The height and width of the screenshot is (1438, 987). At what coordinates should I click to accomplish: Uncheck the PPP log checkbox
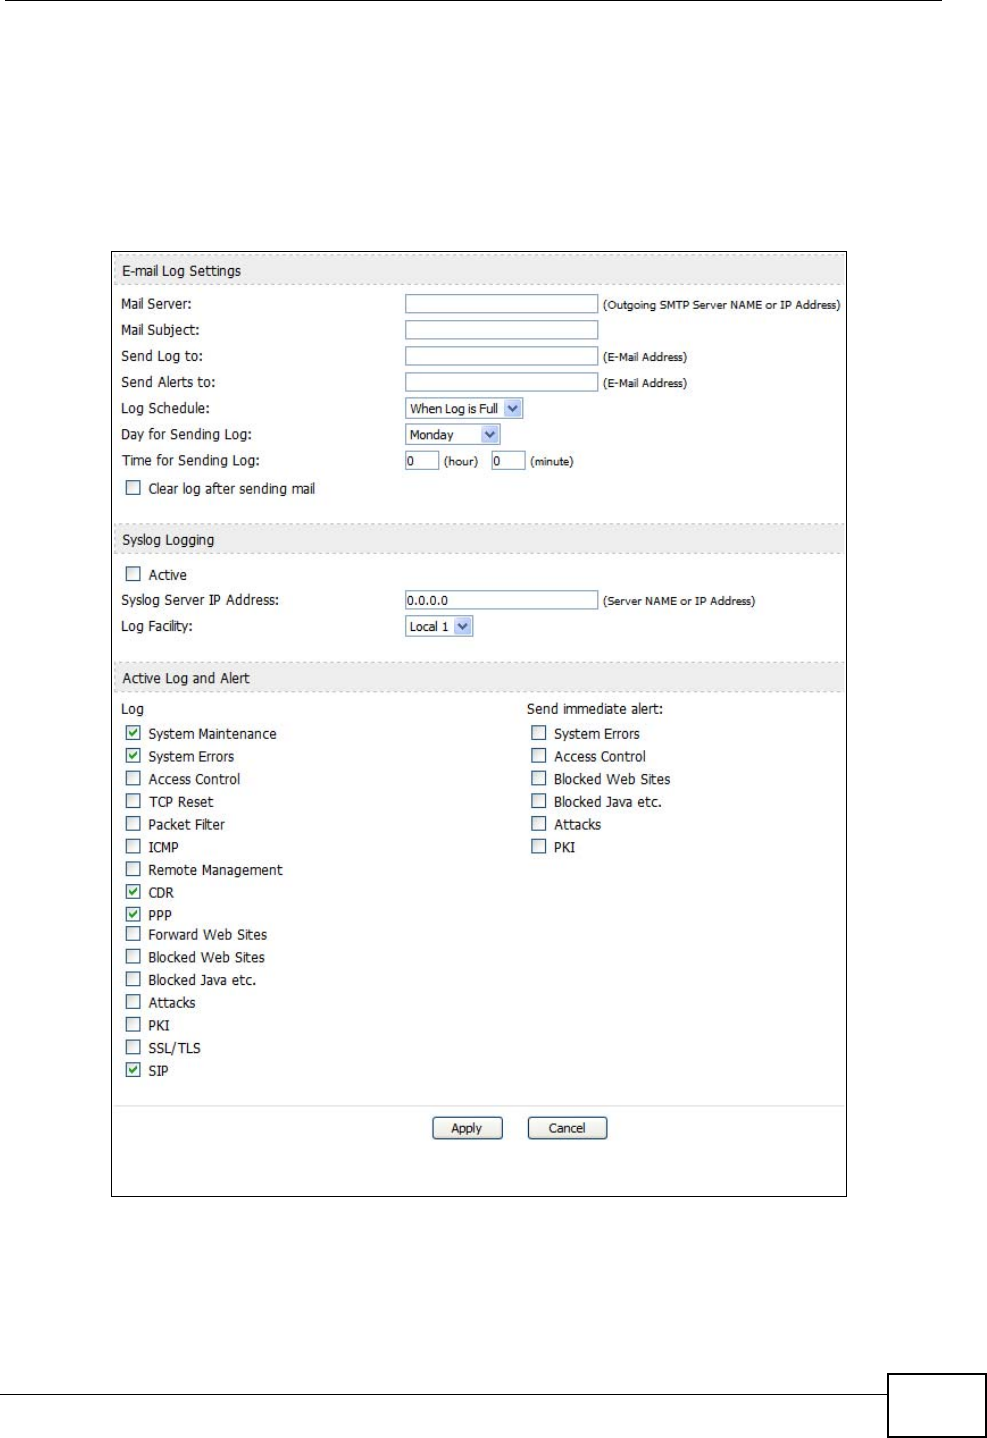pyautogui.click(x=133, y=914)
